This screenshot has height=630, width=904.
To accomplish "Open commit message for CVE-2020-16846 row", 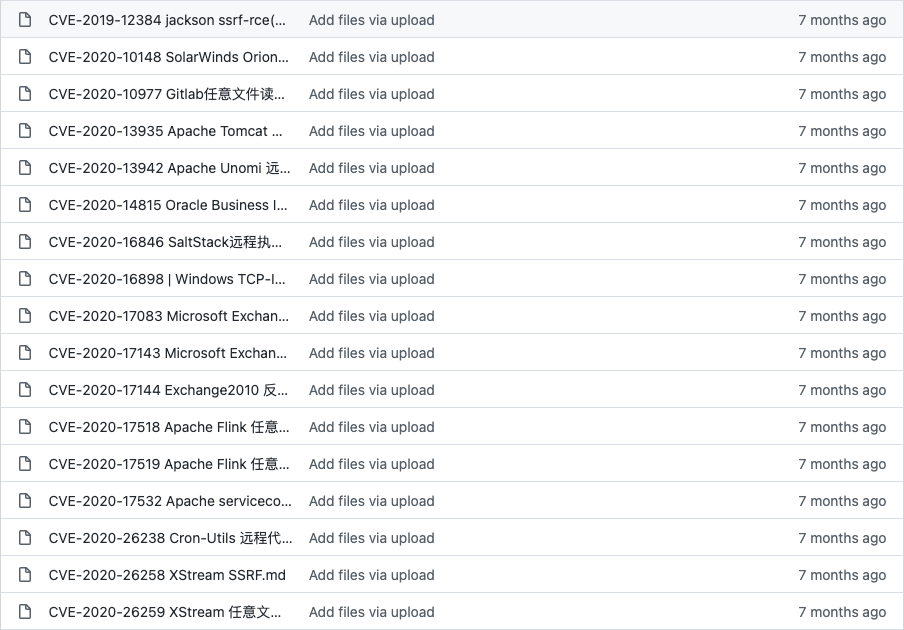I will [372, 242].
